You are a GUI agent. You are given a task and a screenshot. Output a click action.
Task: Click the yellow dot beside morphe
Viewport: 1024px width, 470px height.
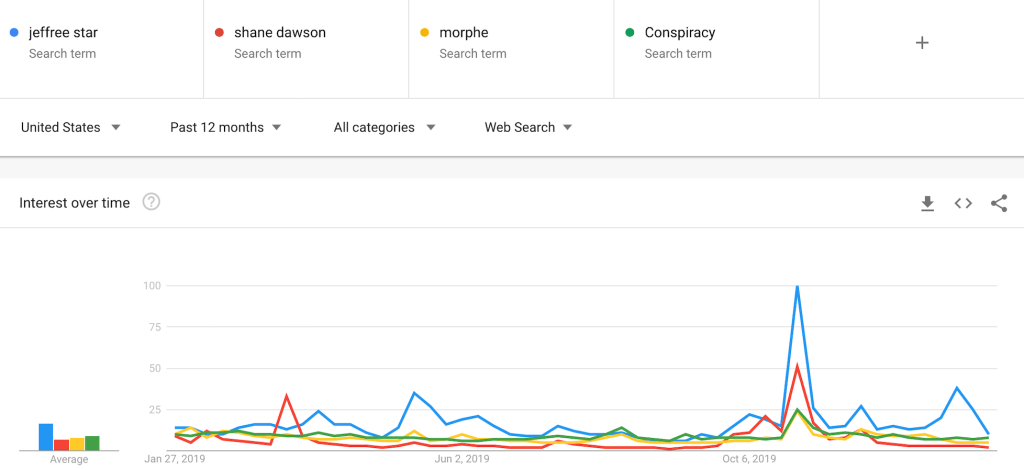point(424,33)
